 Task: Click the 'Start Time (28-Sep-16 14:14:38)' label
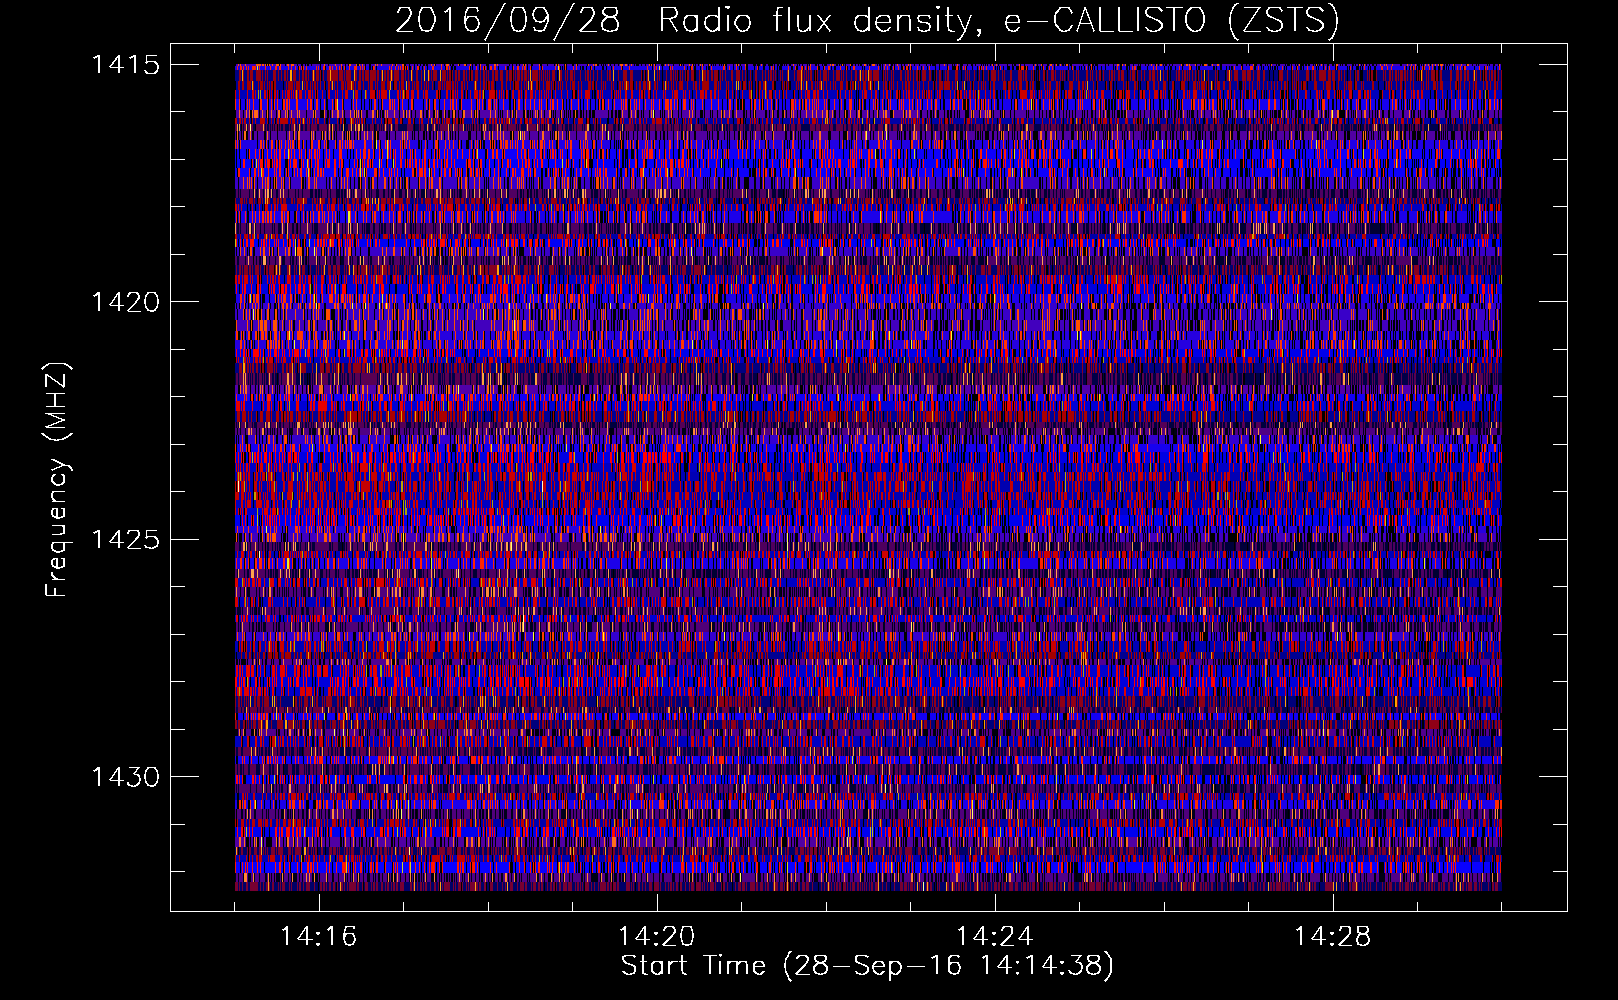(867, 966)
